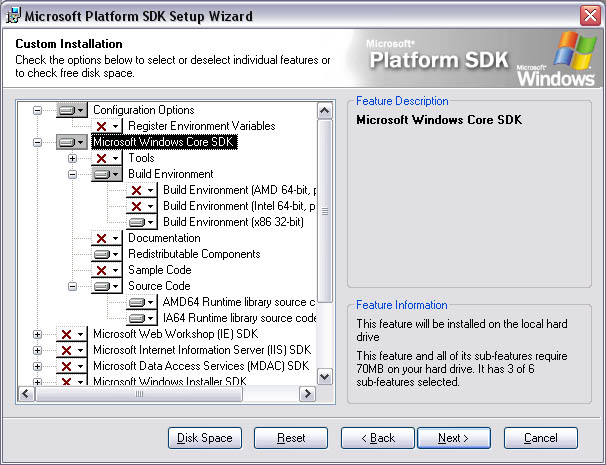The height and width of the screenshot is (465, 606).
Task: Select IA64 Runtime library source code label
Action: tap(240, 318)
